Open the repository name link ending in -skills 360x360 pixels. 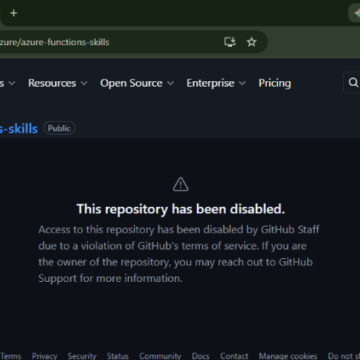pyautogui.click(x=19, y=128)
